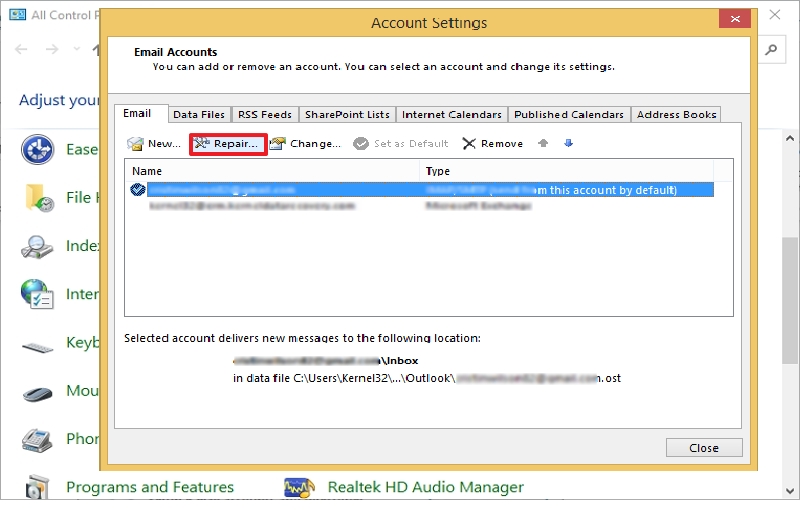
Task: Select the SharePoint Lists tab
Action: pyautogui.click(x=347, y=115)
